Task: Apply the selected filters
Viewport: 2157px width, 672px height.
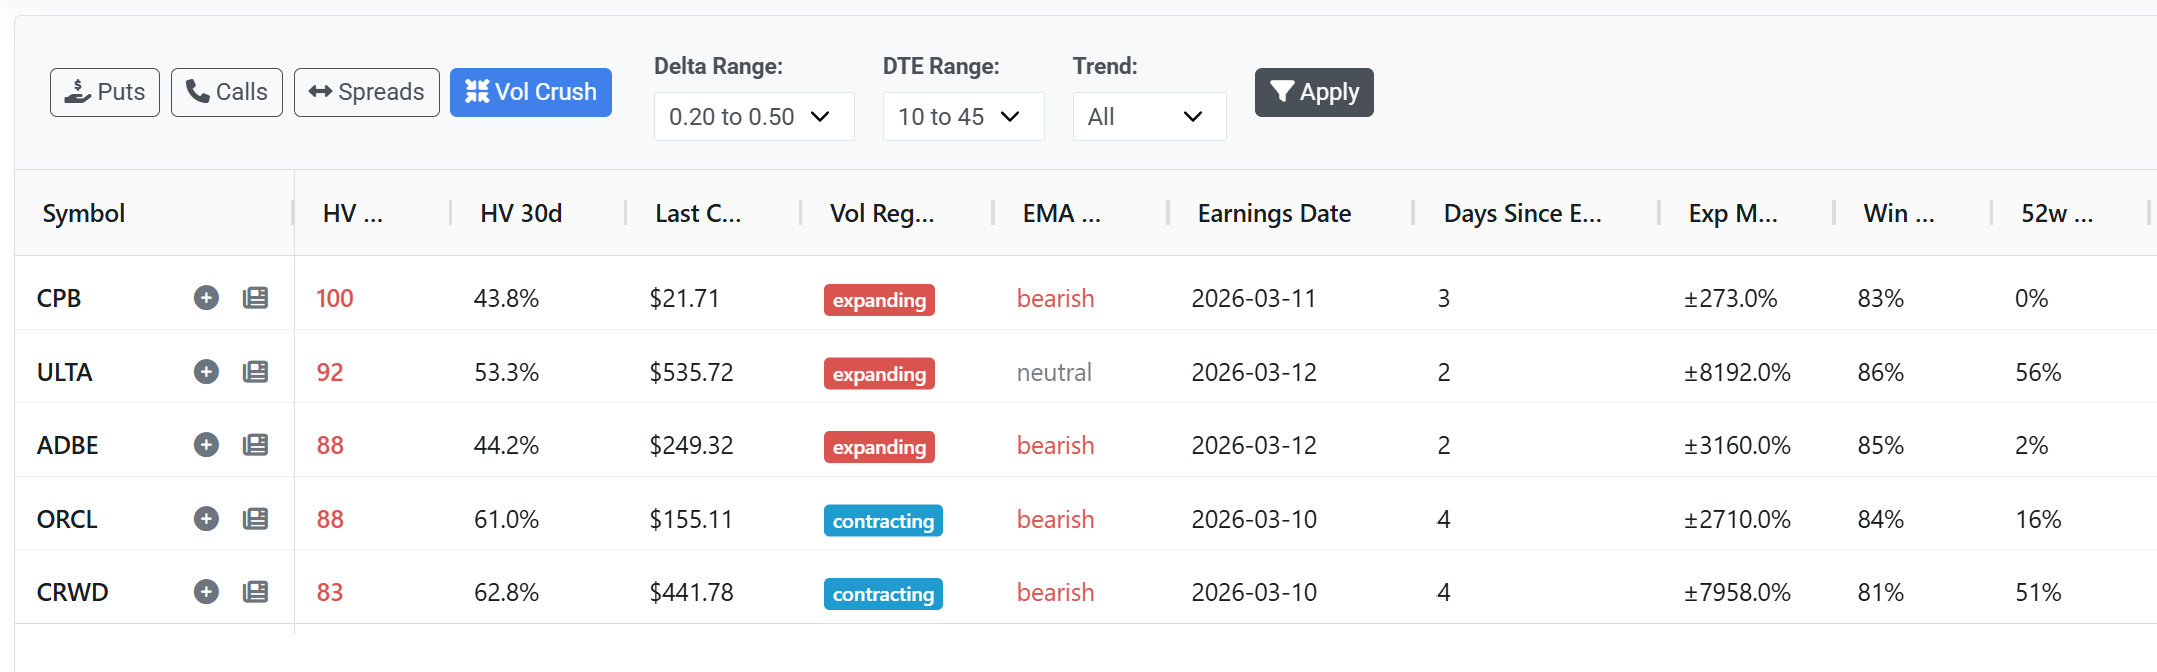Action: [1314, 92]
